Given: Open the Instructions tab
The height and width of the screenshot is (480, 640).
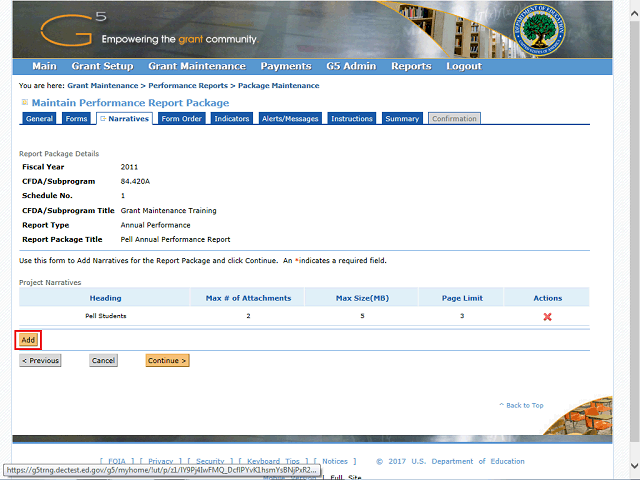Looking at the screenshot, I should coord(352,118).
